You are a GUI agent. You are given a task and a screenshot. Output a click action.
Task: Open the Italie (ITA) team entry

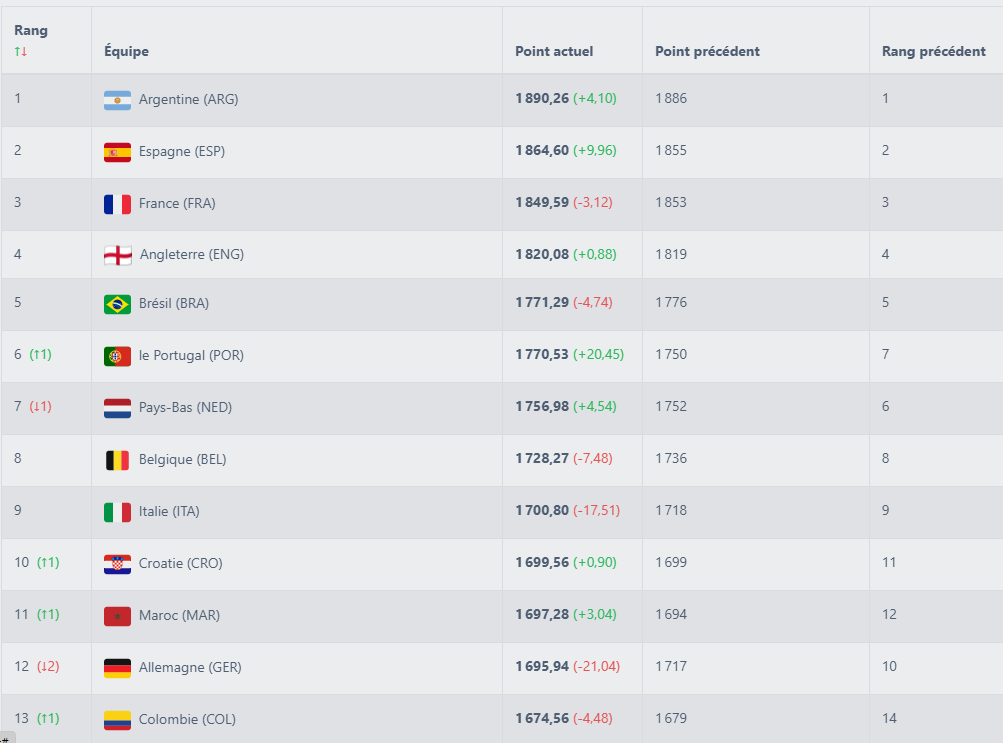(169, 511)
